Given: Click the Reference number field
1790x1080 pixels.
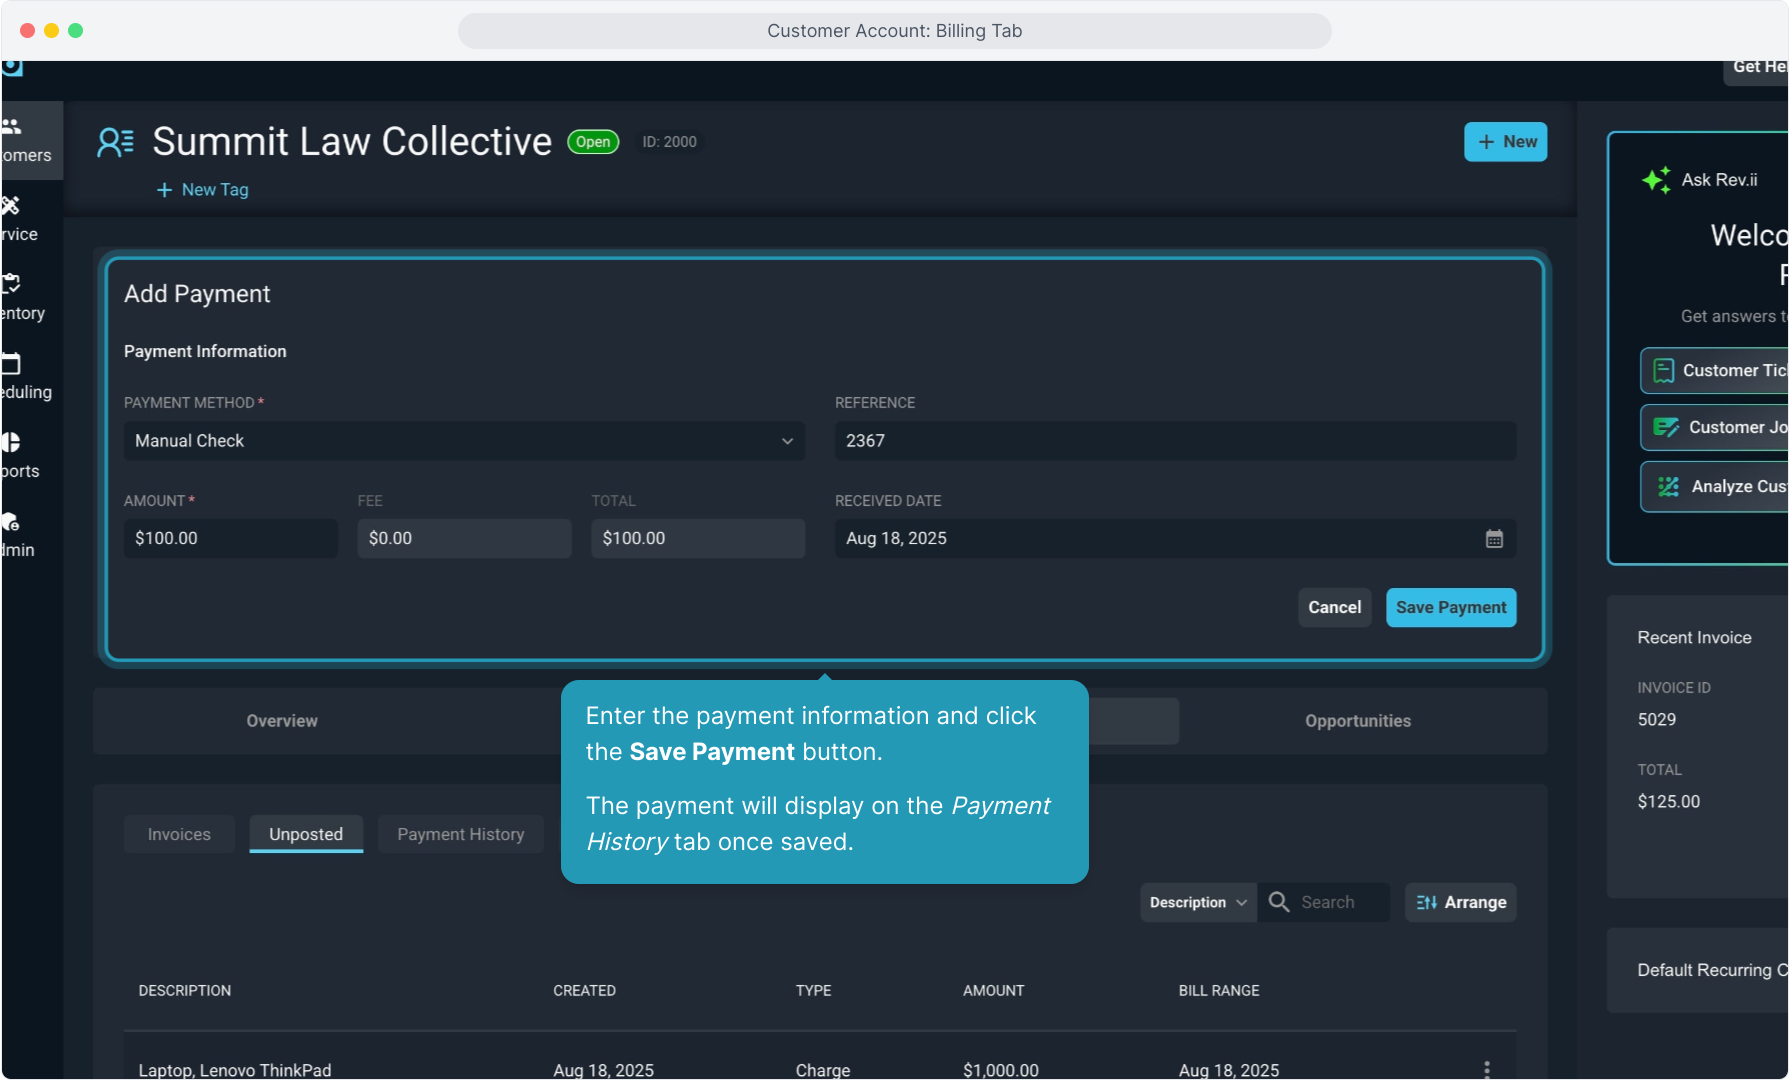Looking at the screenshot, I should click(1174, 441).
